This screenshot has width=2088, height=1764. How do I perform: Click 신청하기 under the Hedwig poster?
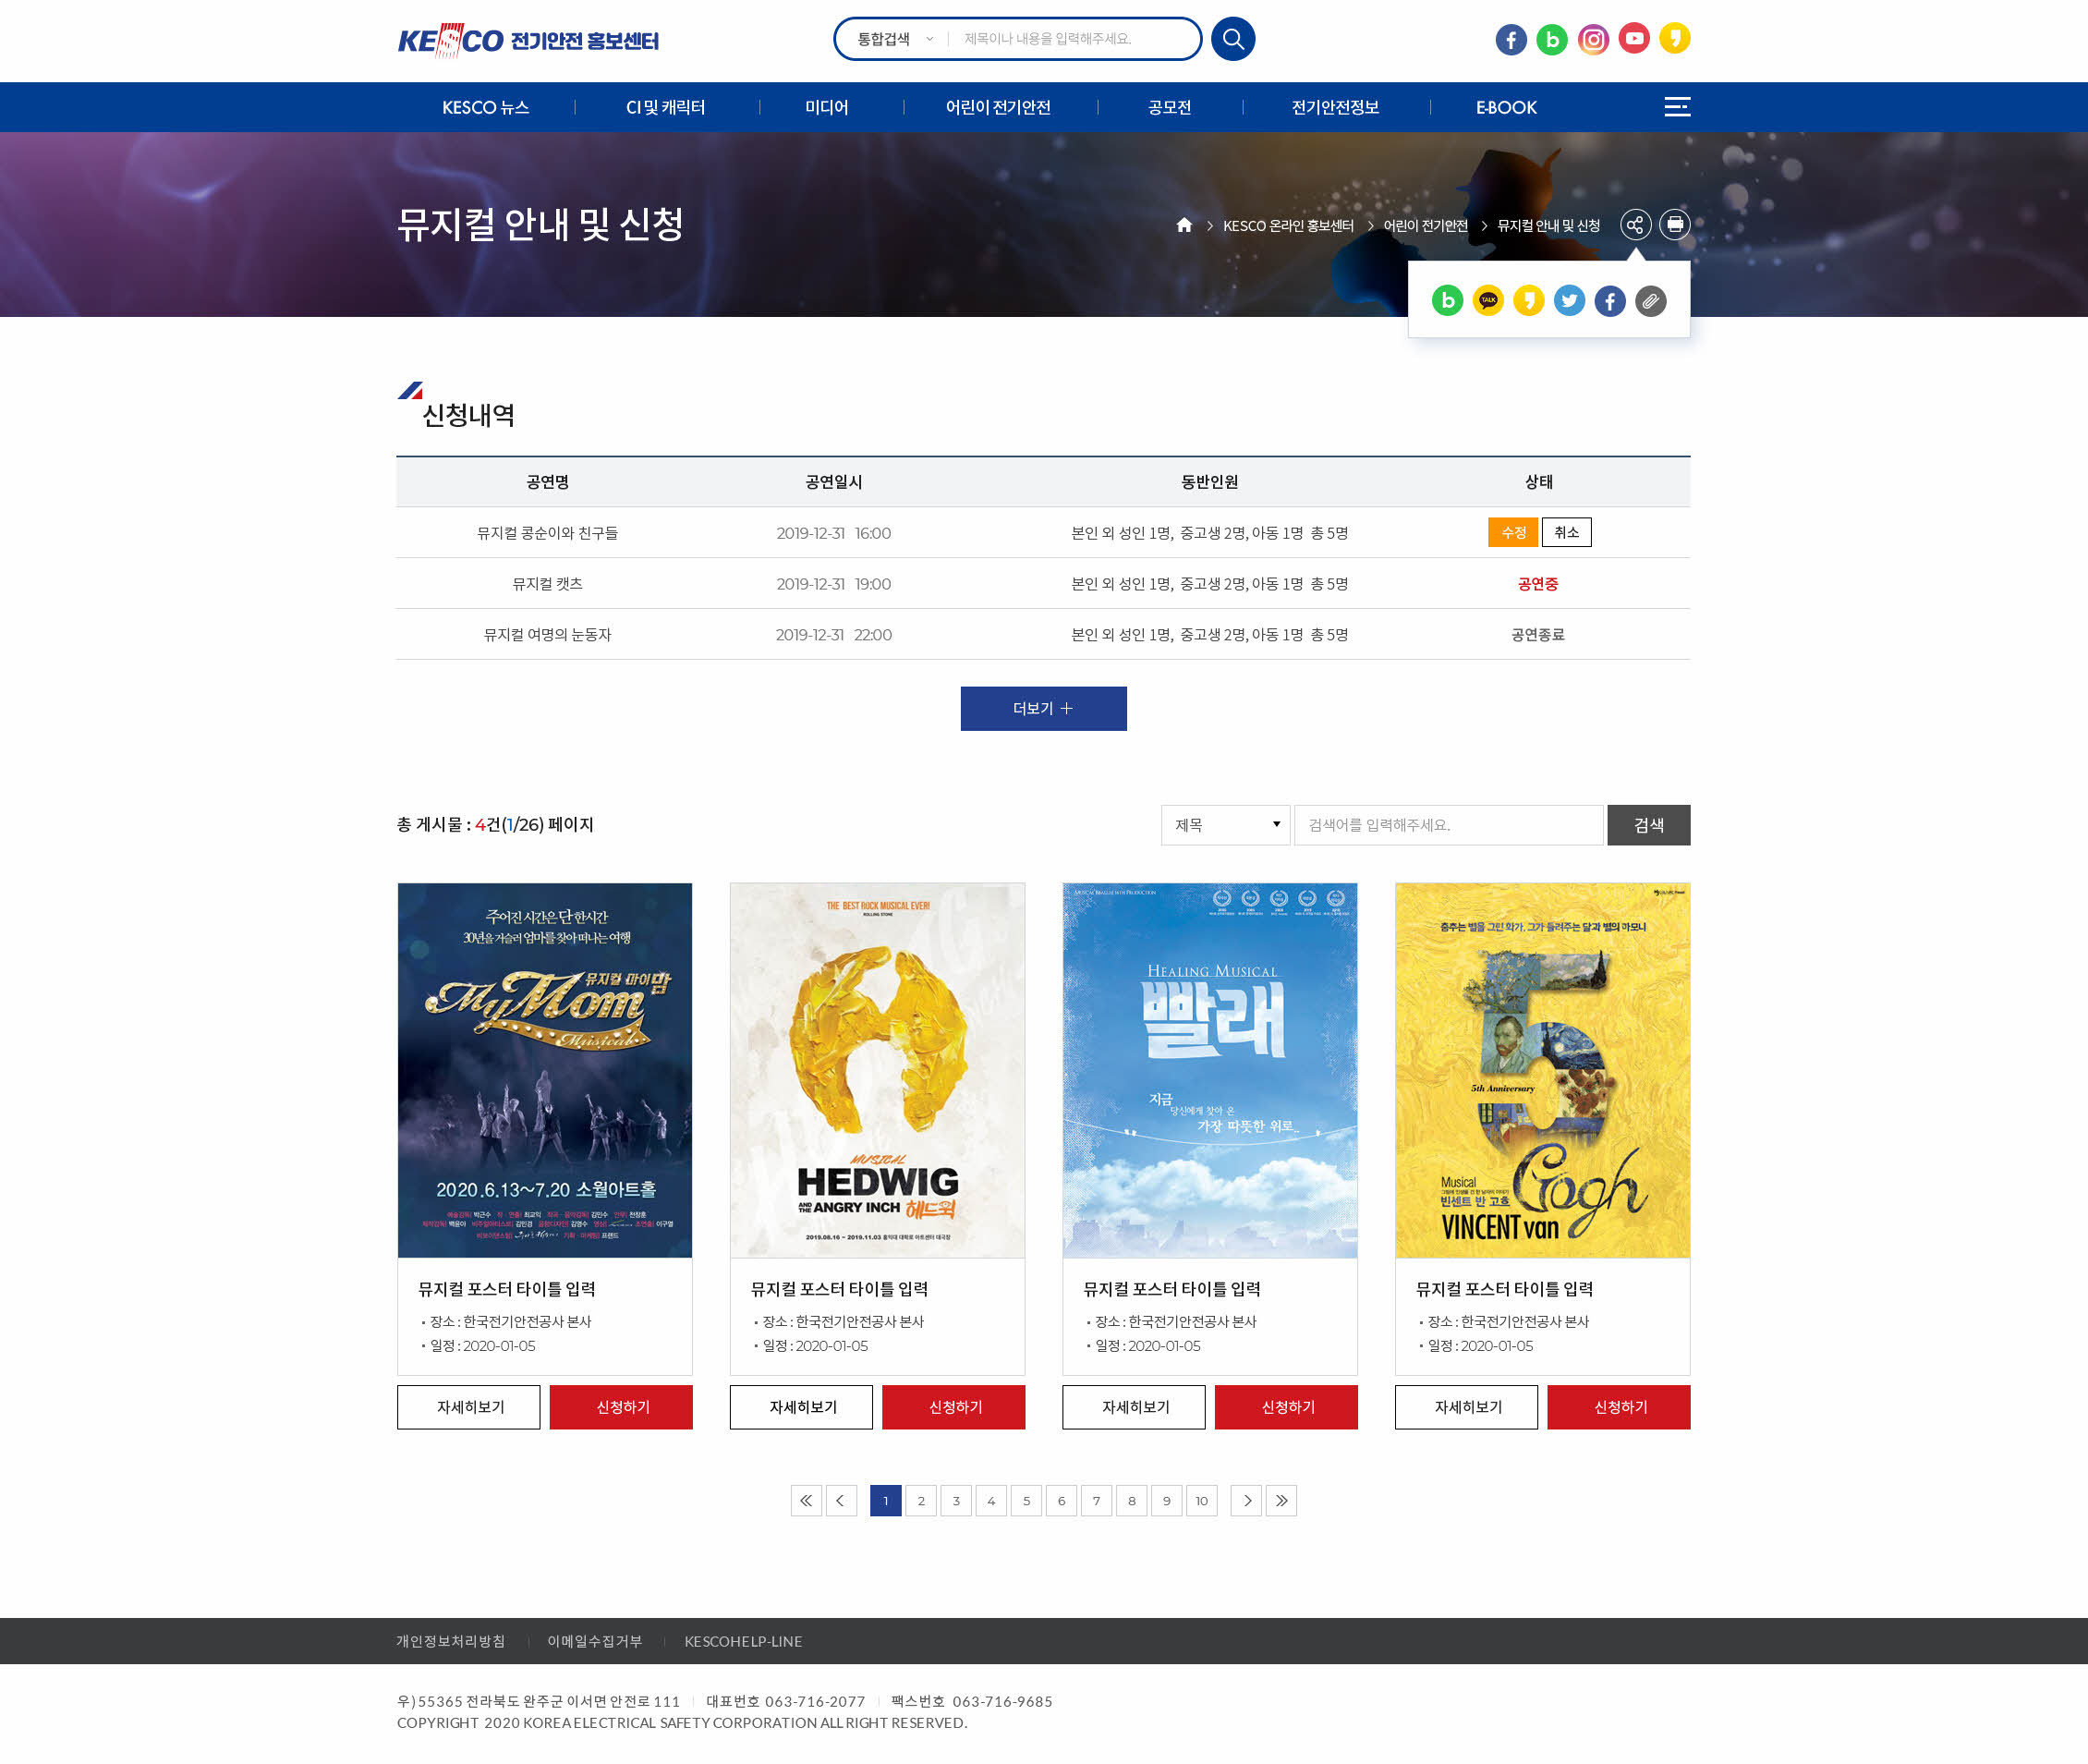[954, 1407]
